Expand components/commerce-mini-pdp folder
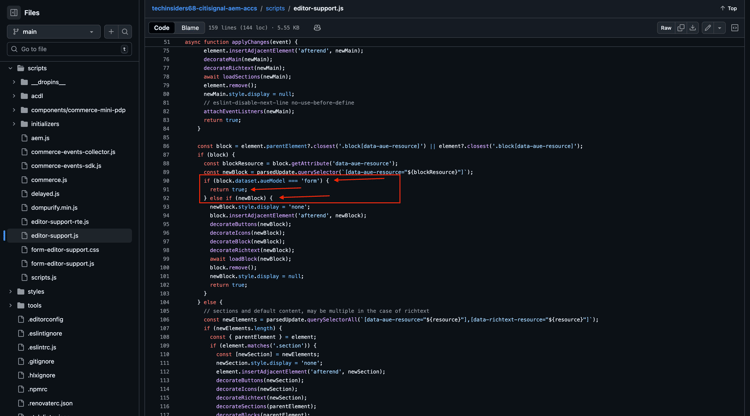The width and height of the screenshot is (750, 416). click(14, 110)
